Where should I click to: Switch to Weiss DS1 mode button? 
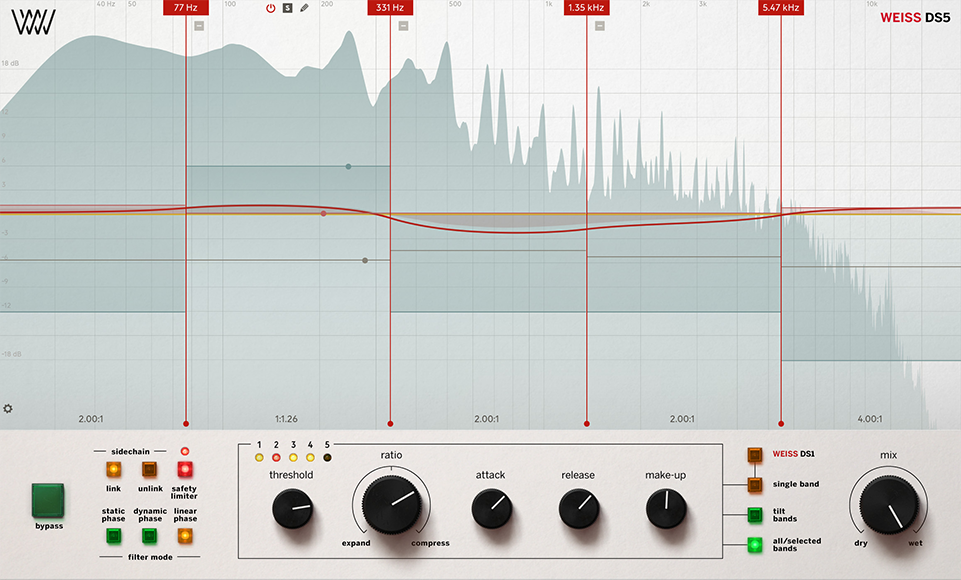coord(754,455)
